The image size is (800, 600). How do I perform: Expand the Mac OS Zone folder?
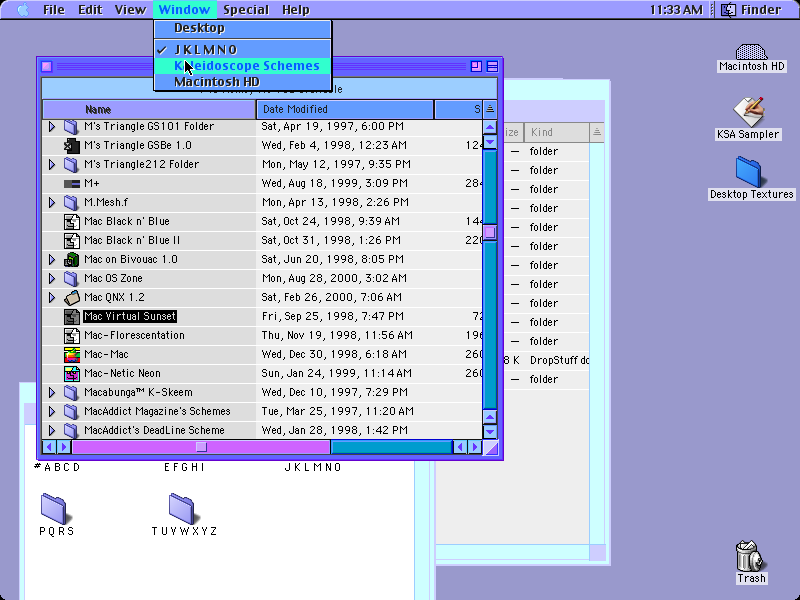(52, 279)
